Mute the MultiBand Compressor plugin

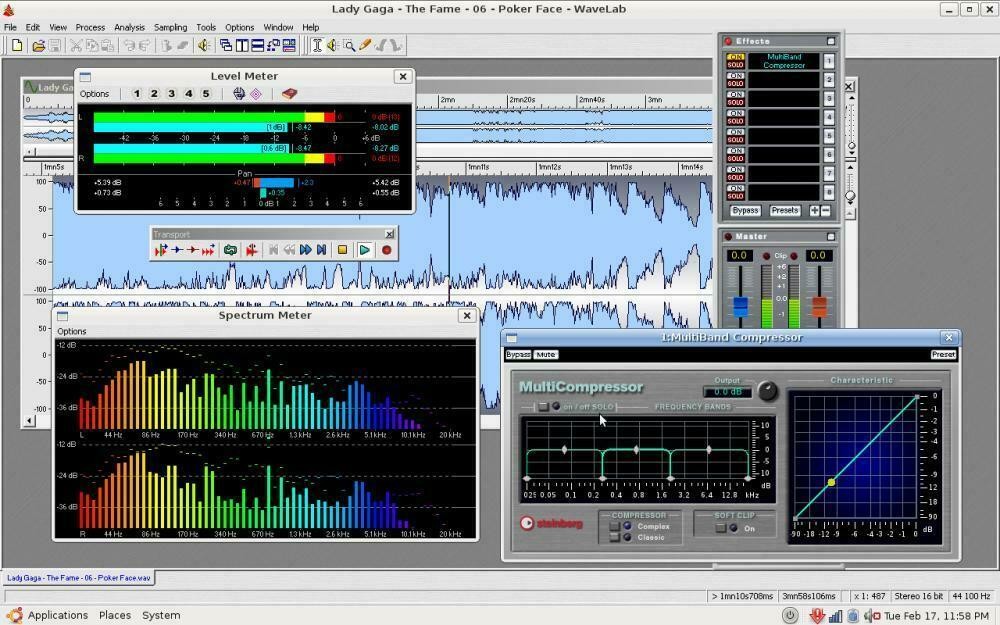(x=545, y=354)
